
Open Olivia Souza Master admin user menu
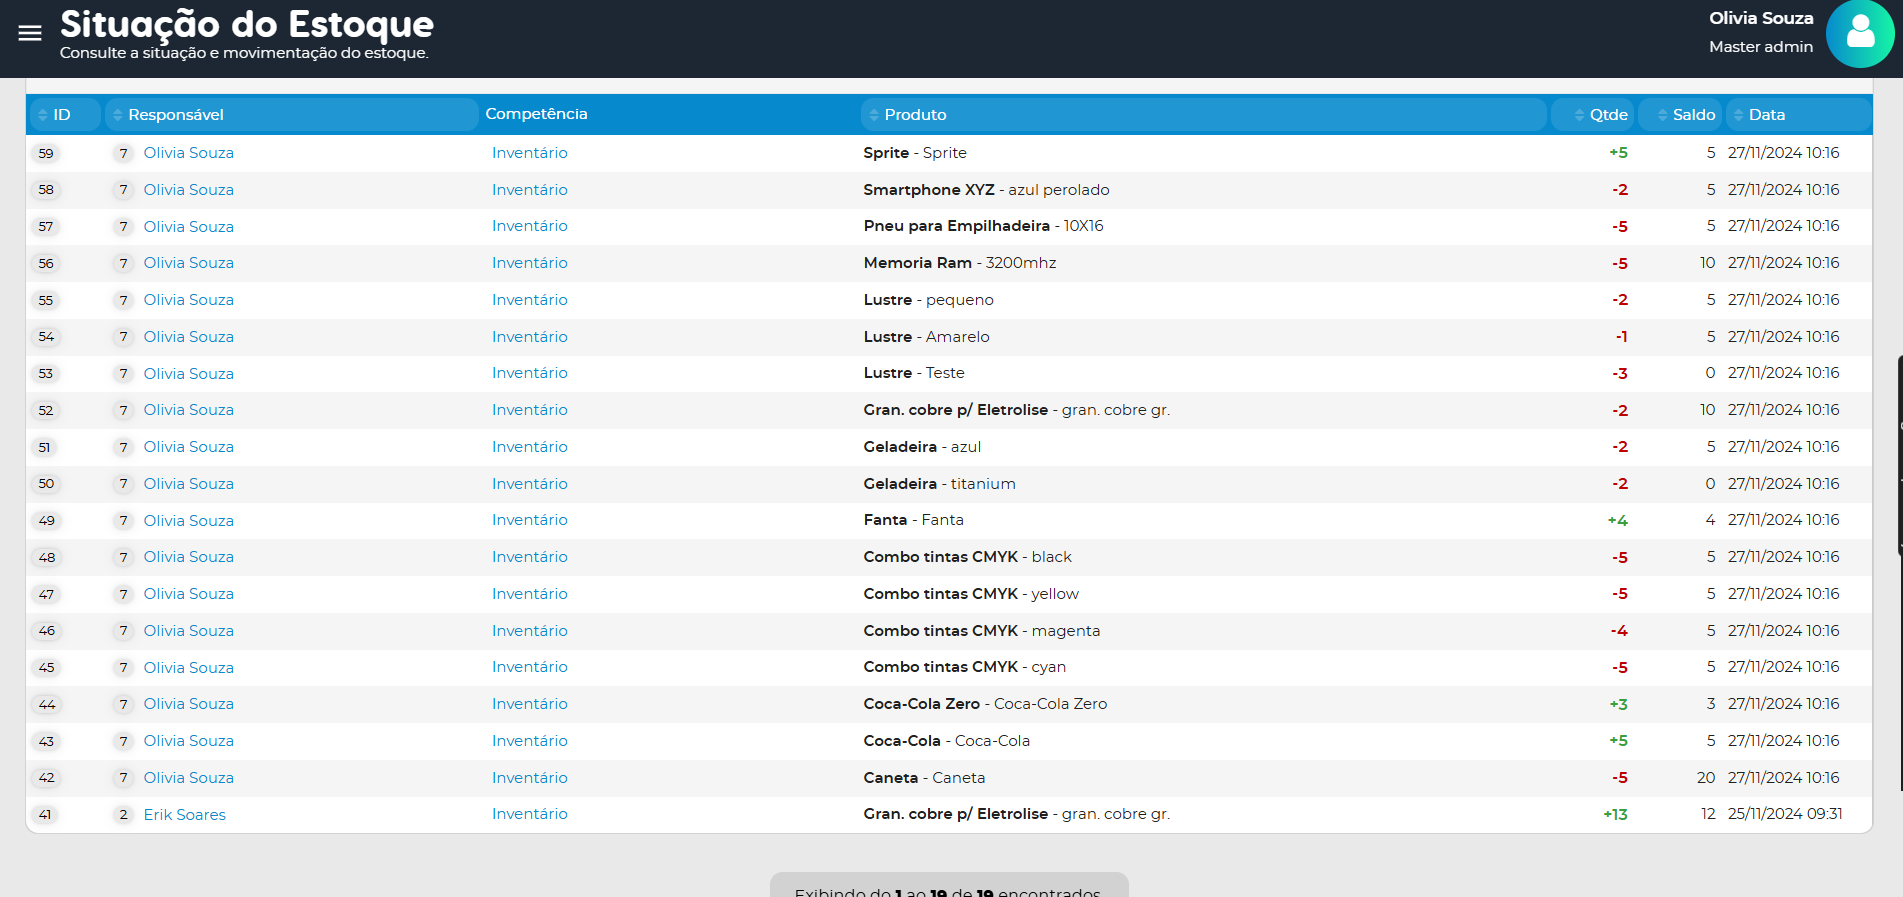1760,32
